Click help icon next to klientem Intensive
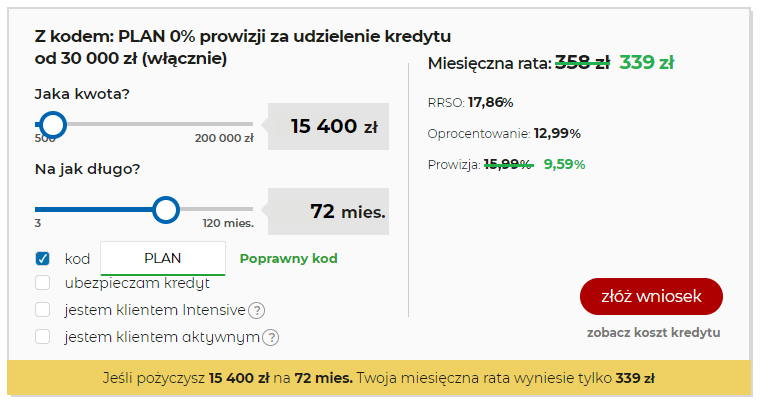This screenshot has width=763, height=405. coord(256,310)
